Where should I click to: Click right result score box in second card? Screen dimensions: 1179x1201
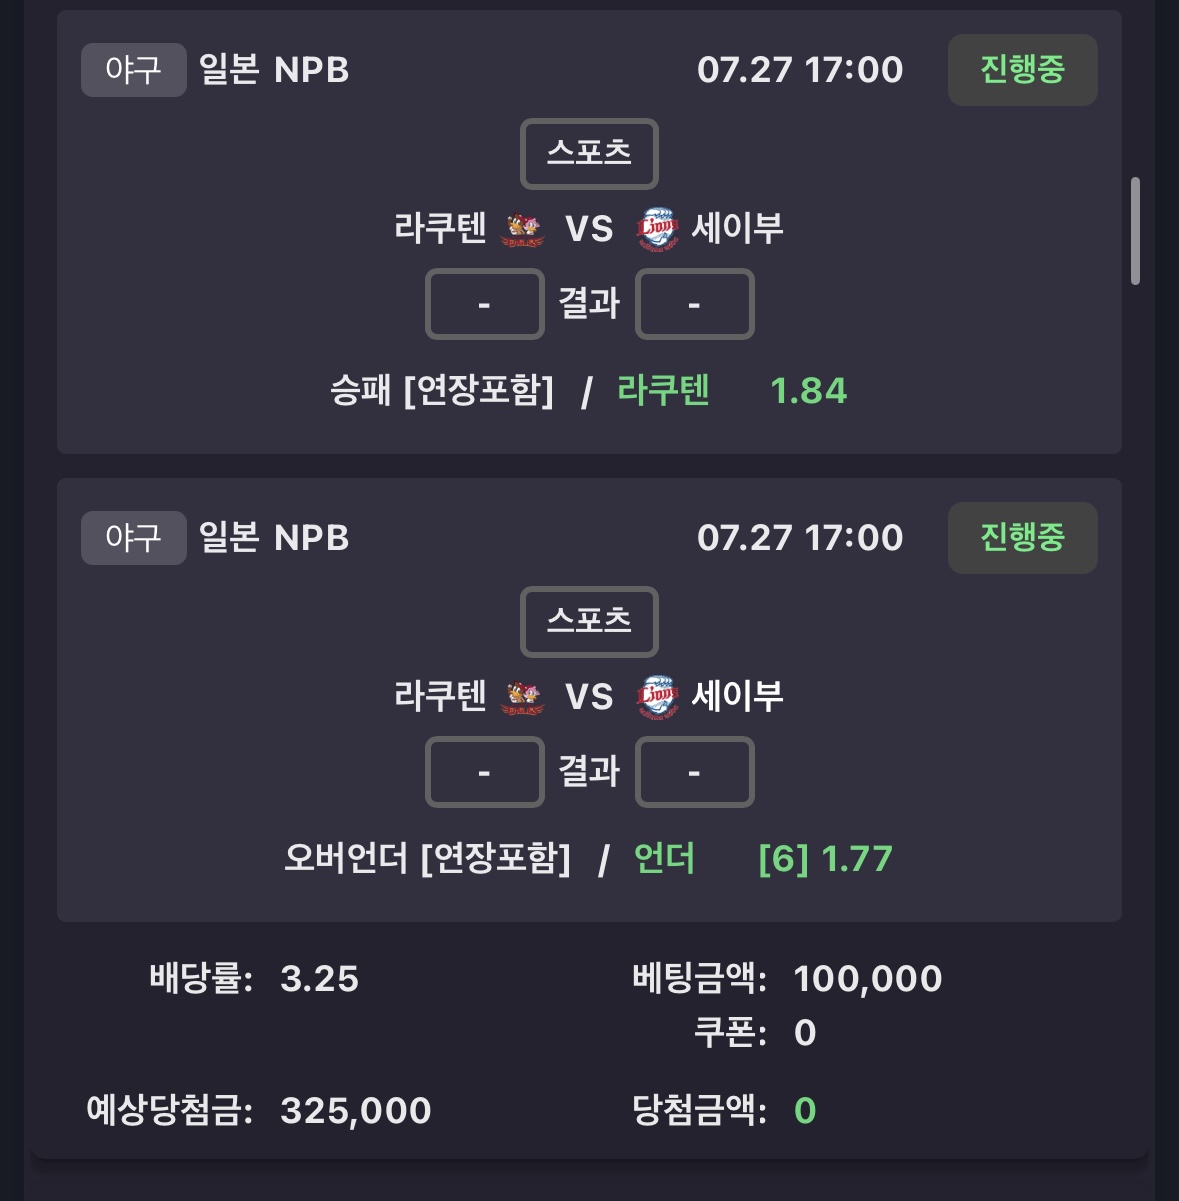695,772
